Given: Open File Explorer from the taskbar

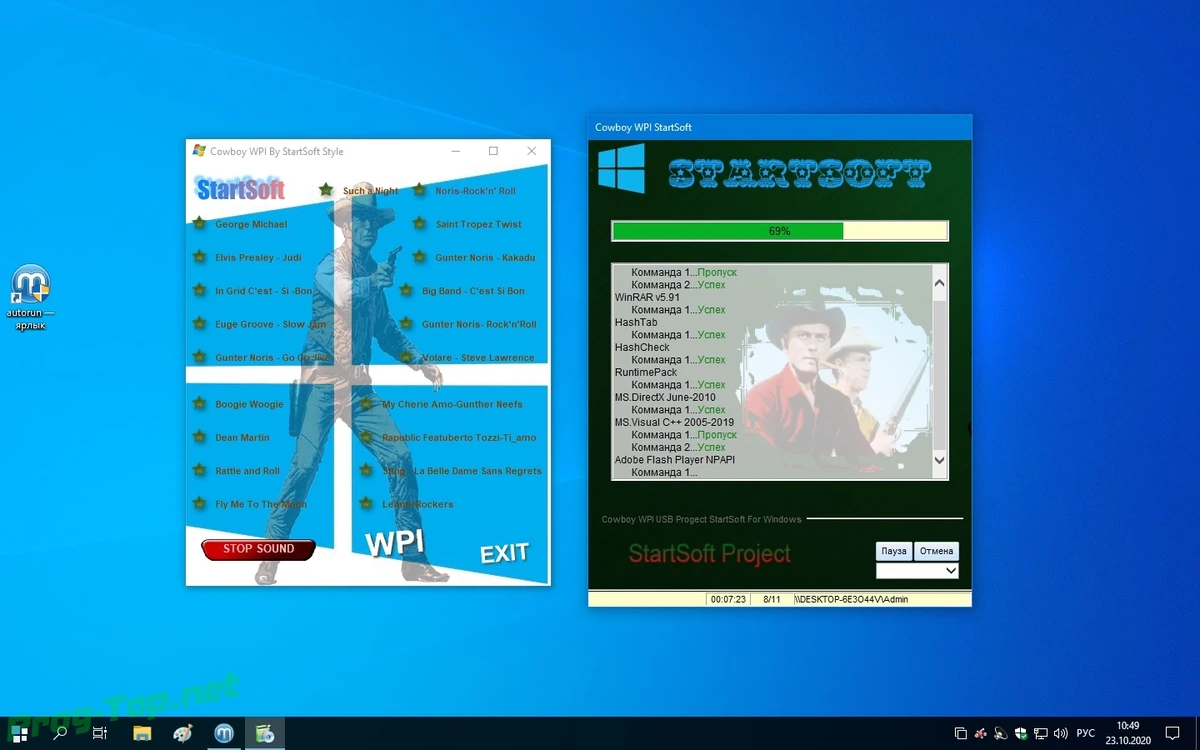Looking at the screenshot, I should point(142,733).
